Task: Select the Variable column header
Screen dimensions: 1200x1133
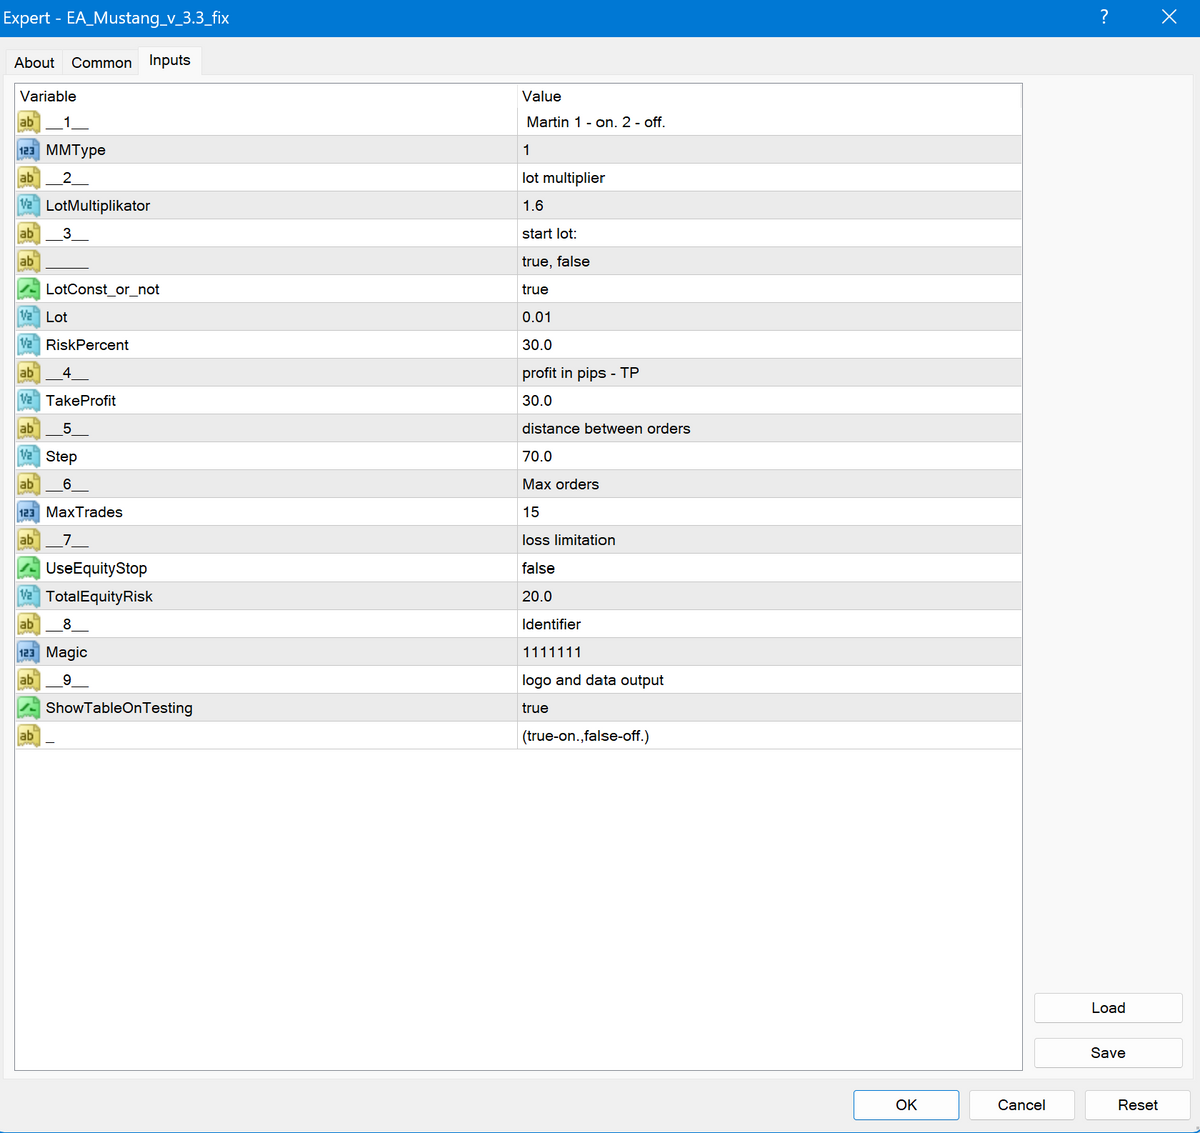Action: point(48,96)
